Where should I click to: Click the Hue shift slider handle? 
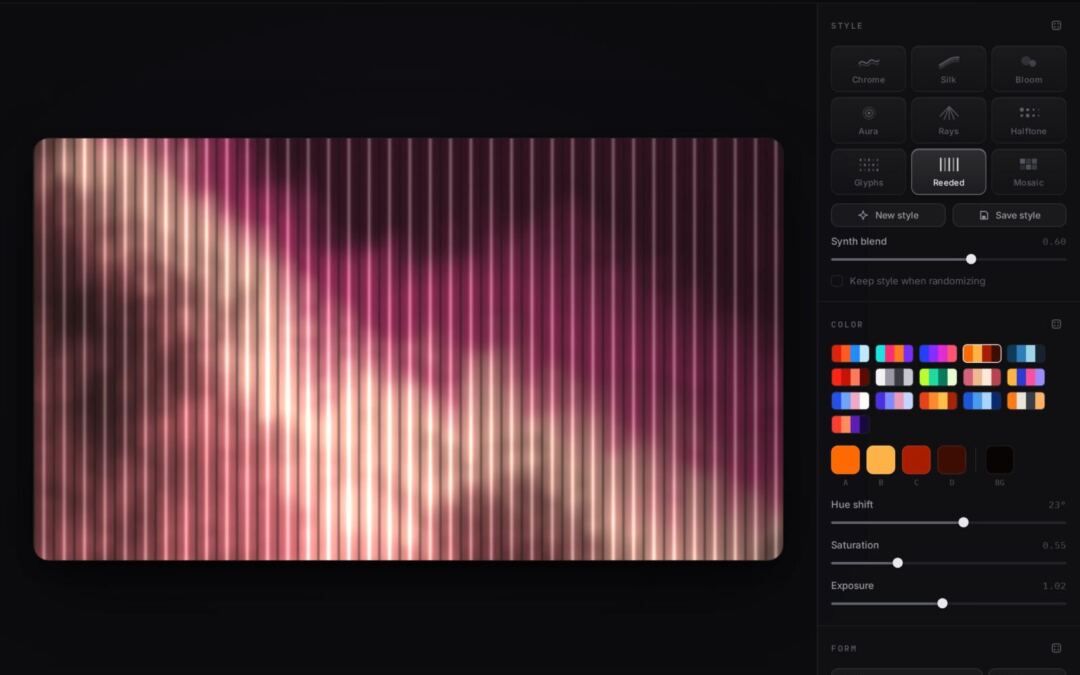pos(963,523)
